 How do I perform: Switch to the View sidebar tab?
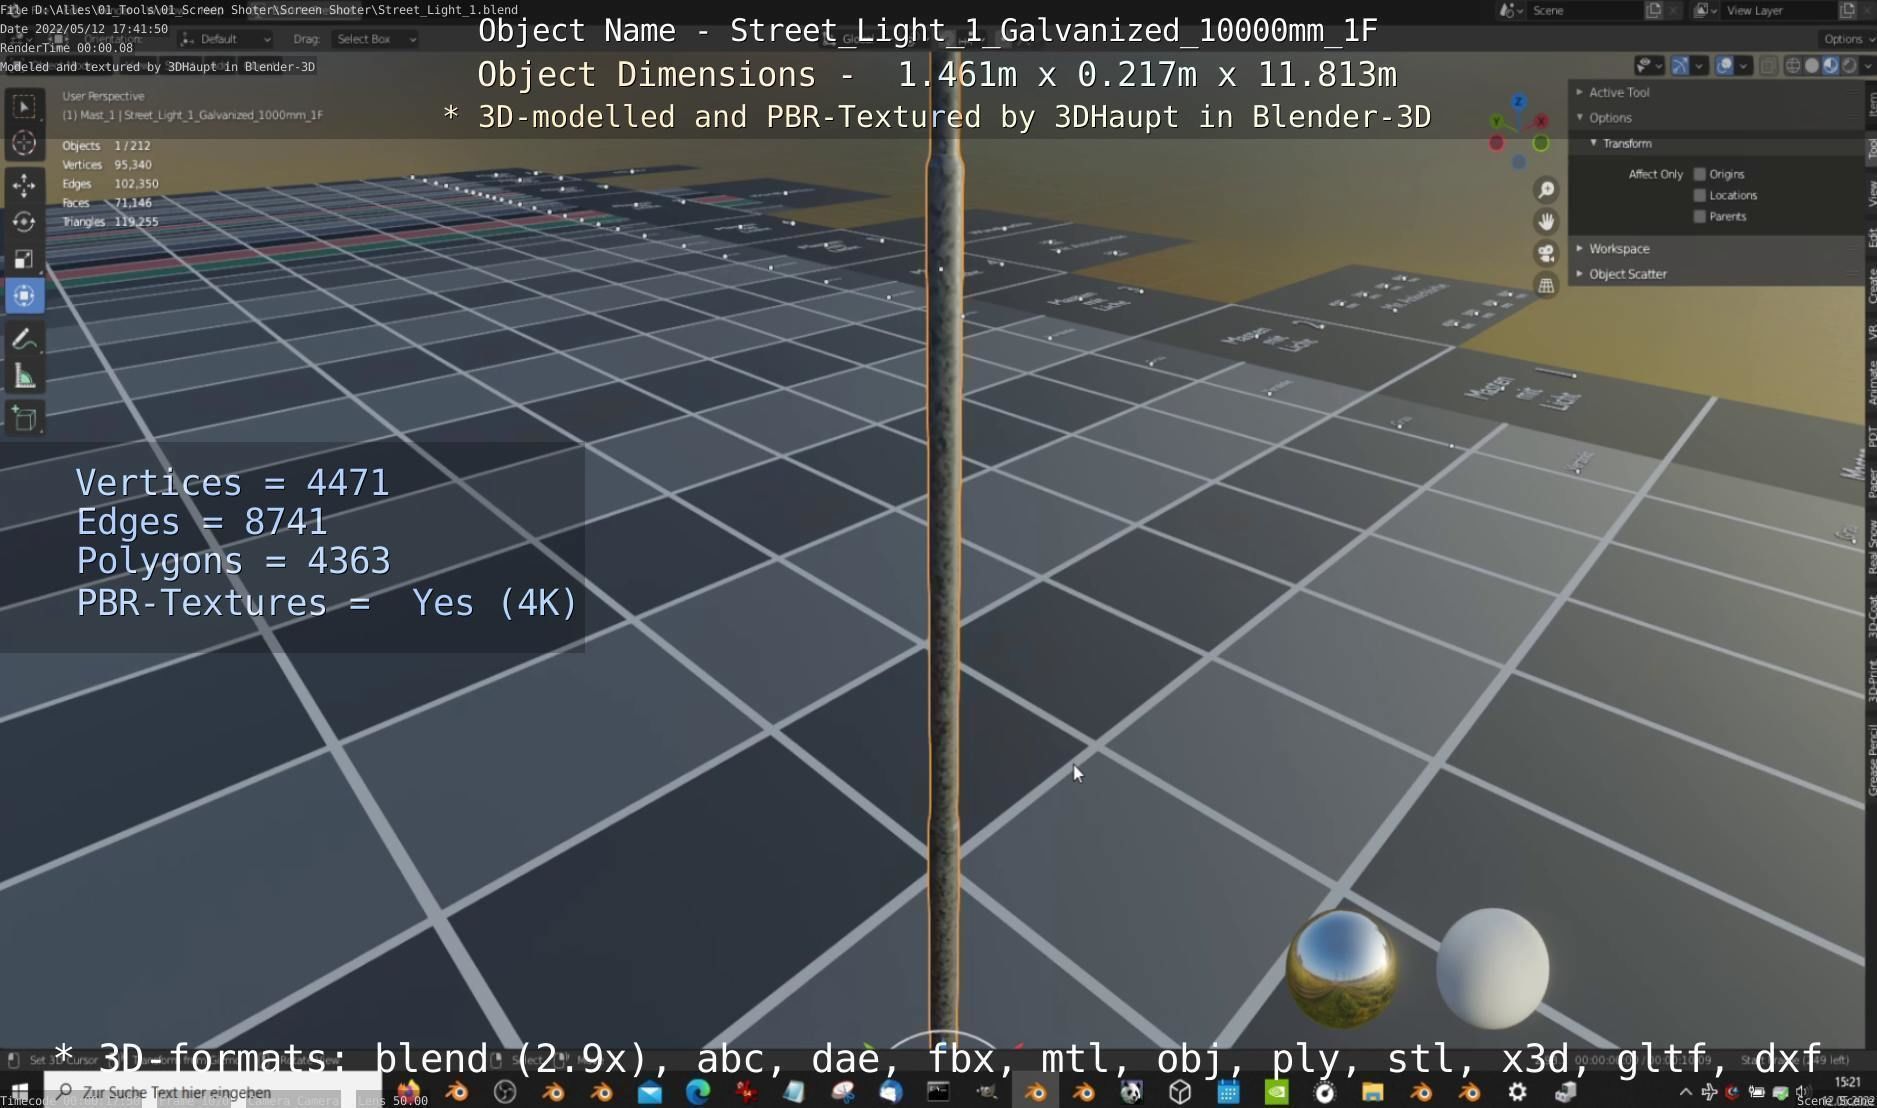coord(1871,194)
